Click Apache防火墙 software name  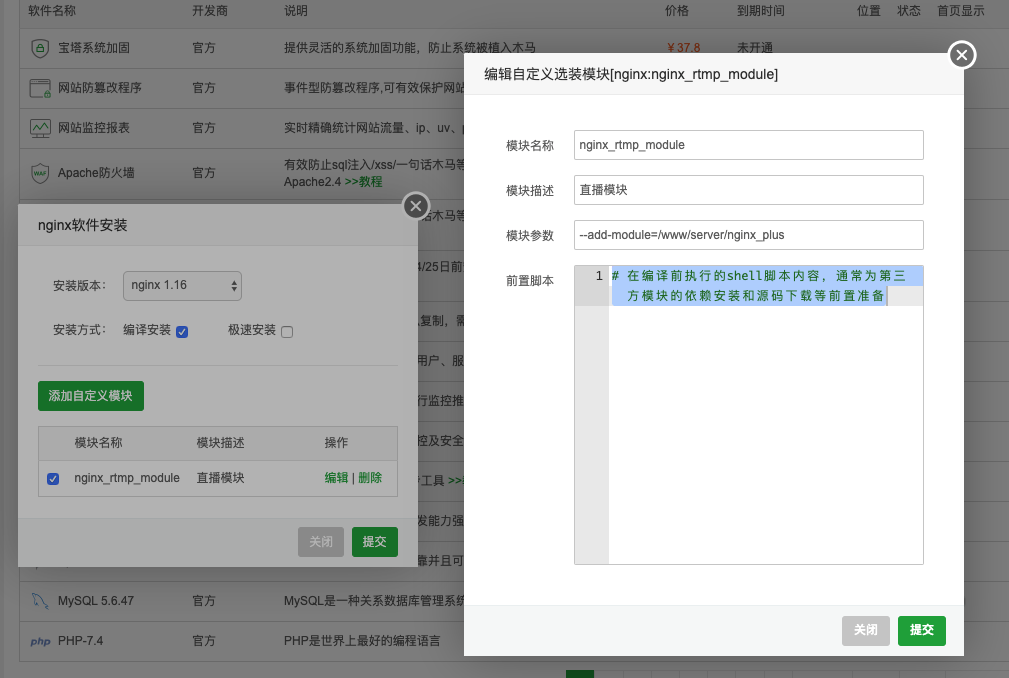[x=96, y=173]
